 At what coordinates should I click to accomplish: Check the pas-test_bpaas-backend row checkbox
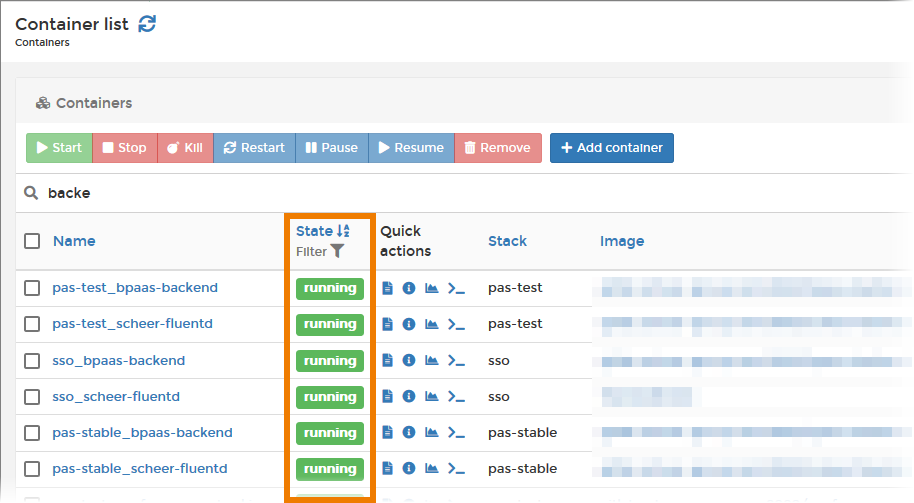click(32, 288)
